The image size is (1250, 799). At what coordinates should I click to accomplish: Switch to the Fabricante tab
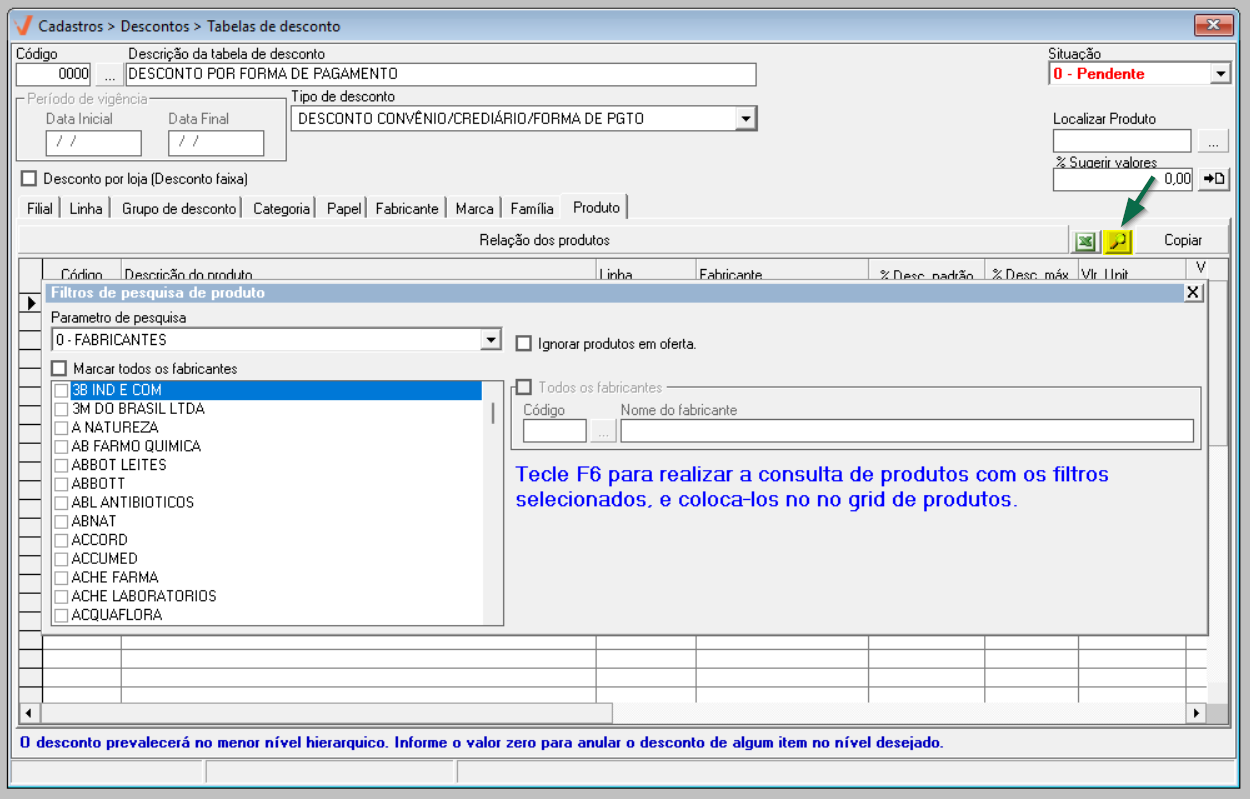[x=406, y=209]
